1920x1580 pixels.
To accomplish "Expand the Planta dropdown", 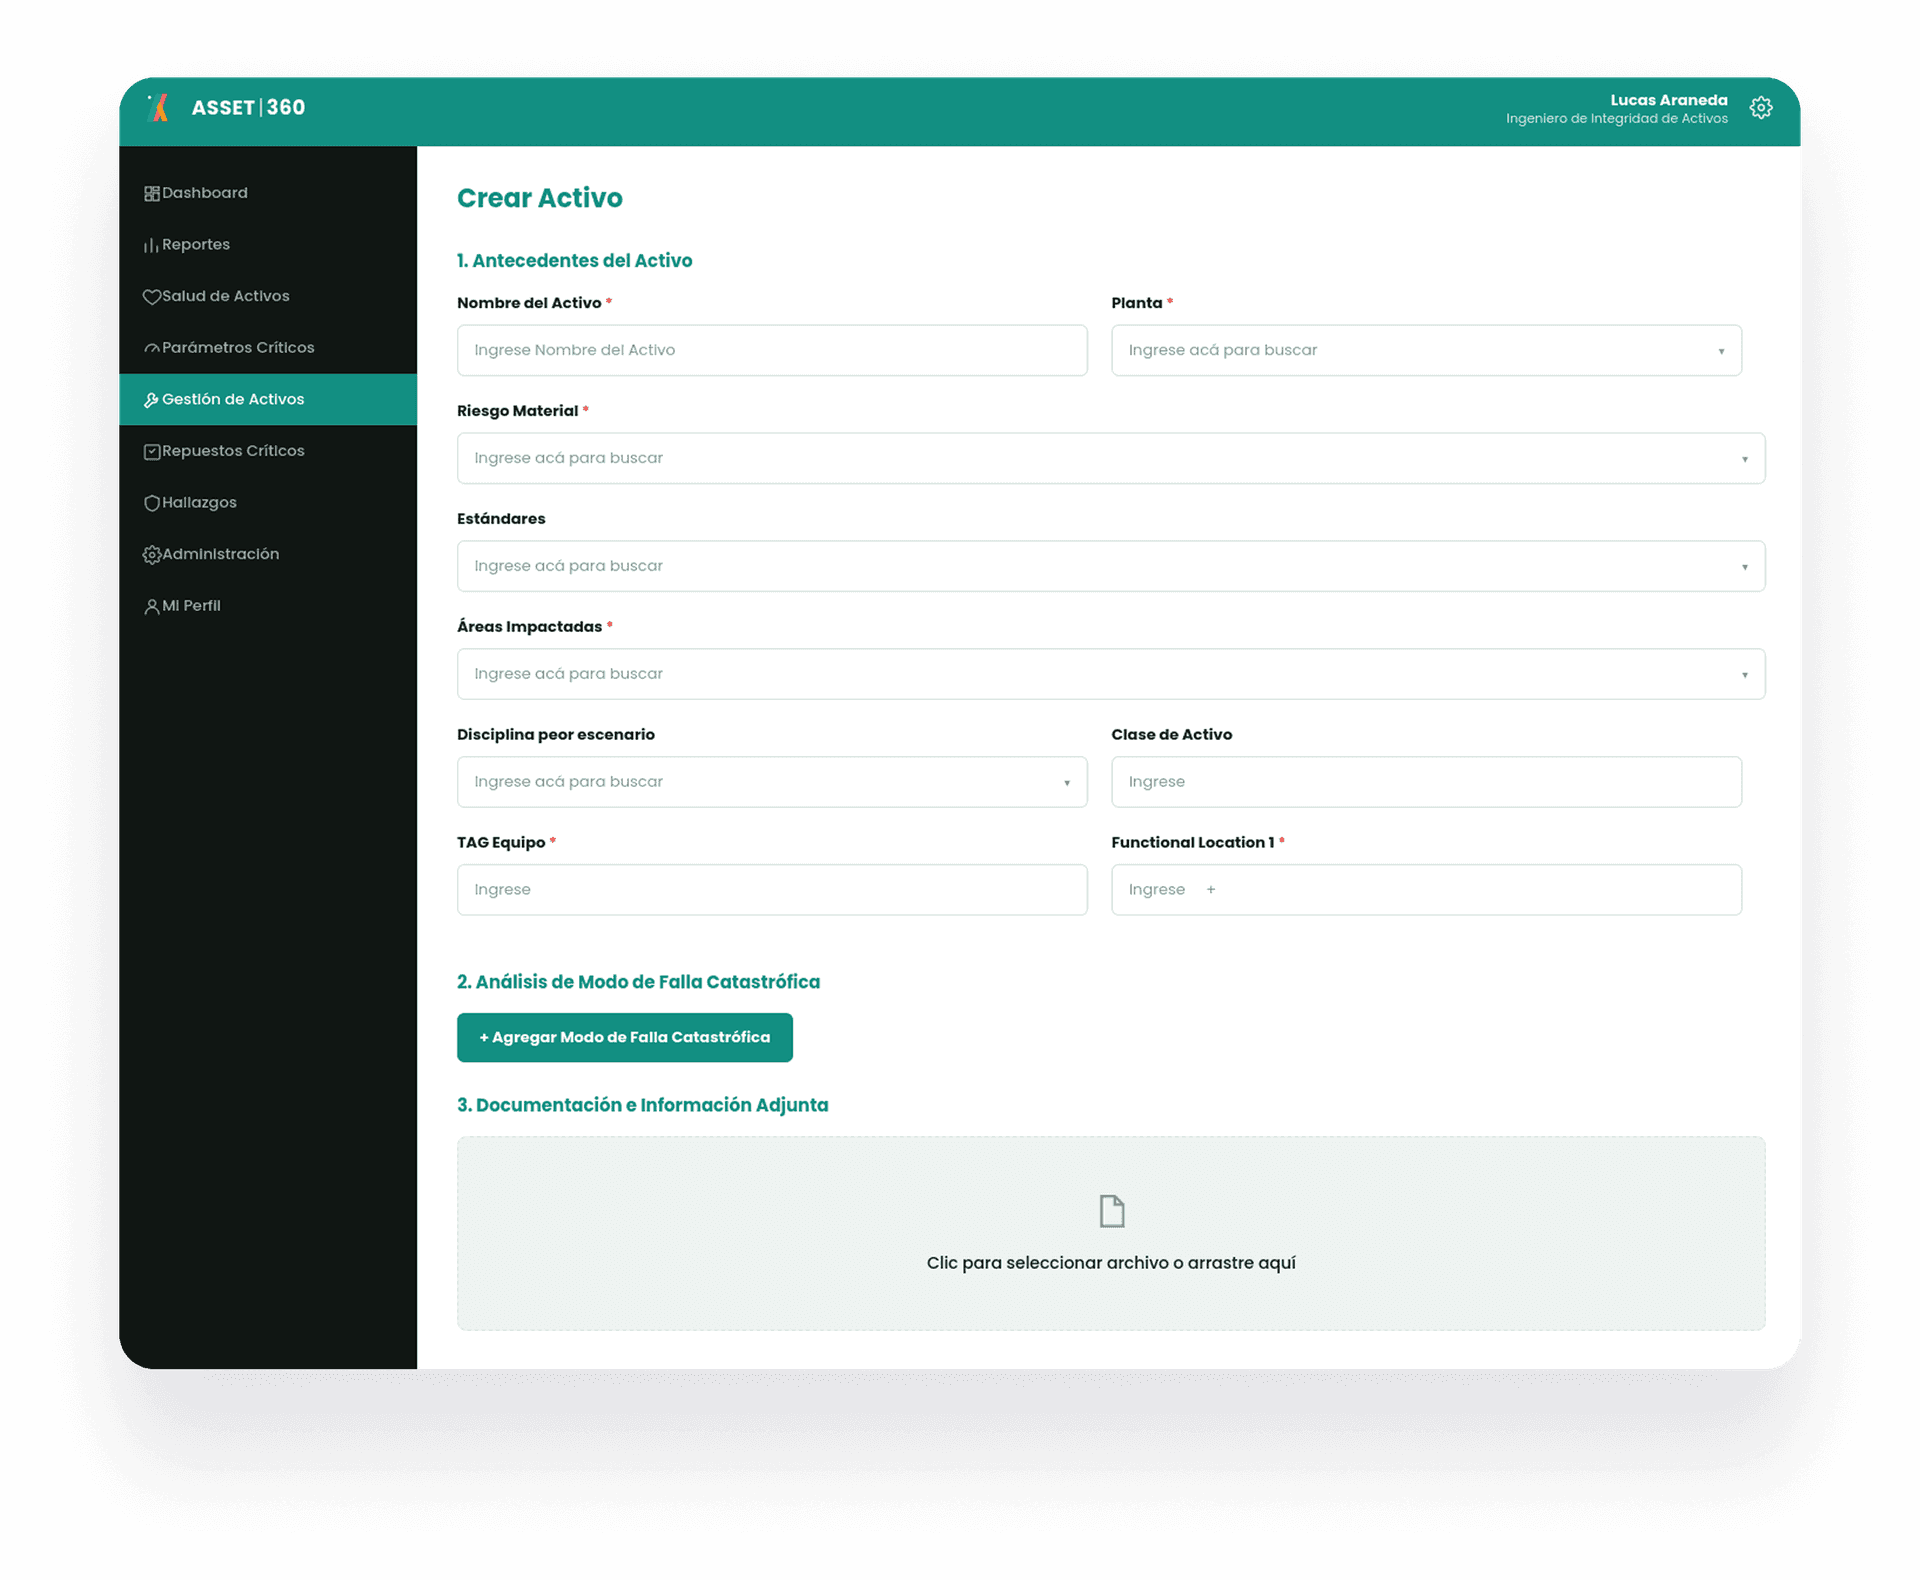I will coord(1426,350).
